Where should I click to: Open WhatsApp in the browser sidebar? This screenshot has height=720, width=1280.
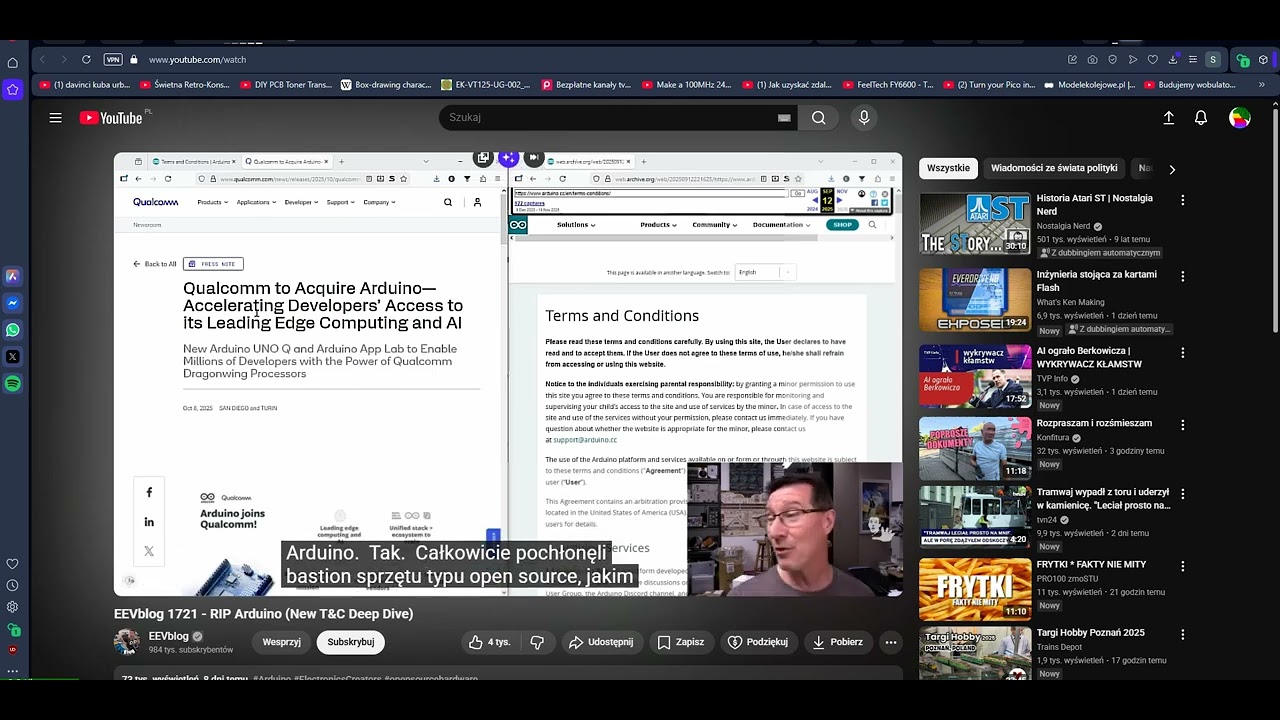(13, 330)
